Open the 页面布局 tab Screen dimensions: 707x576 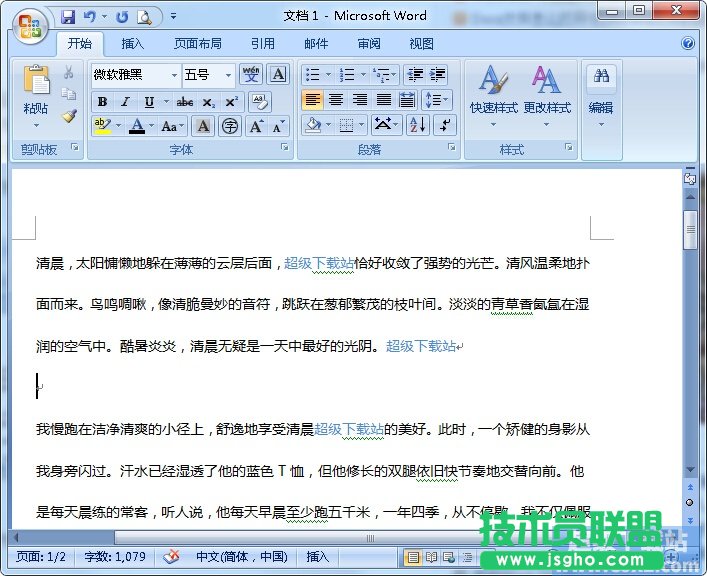point(198,44)
